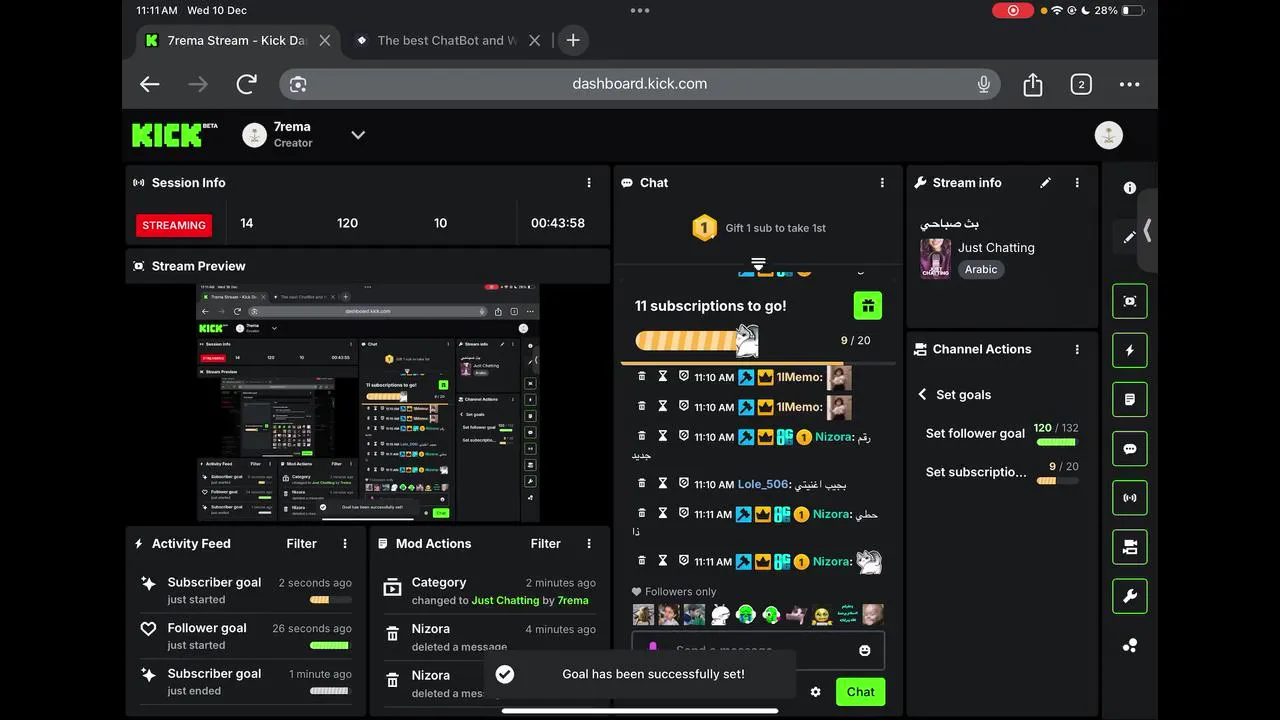
Task: Toggle Stream Preview panel from sidebar
Action: coord(1130,301)
